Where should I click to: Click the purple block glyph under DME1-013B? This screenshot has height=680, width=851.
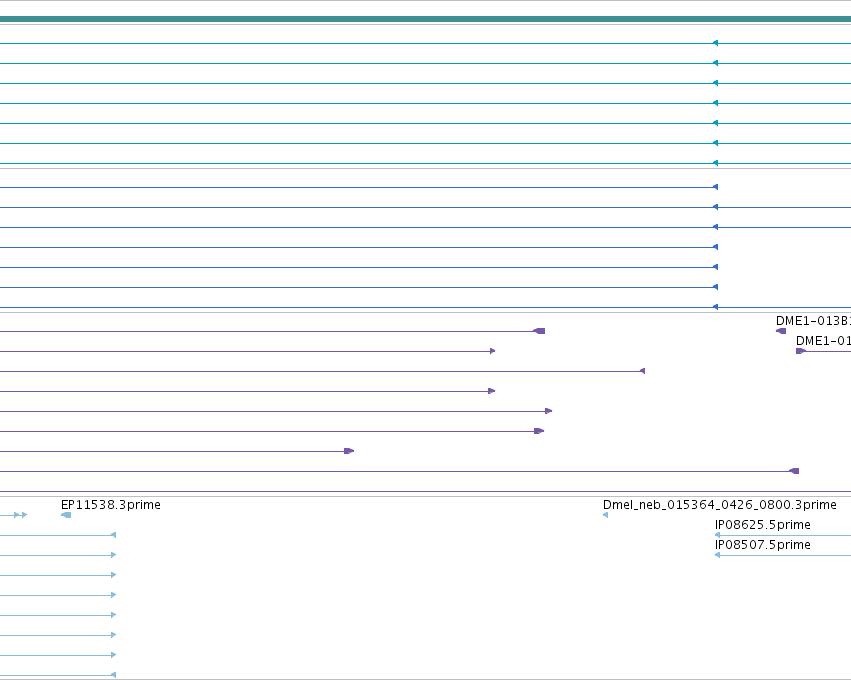point(781,331)
